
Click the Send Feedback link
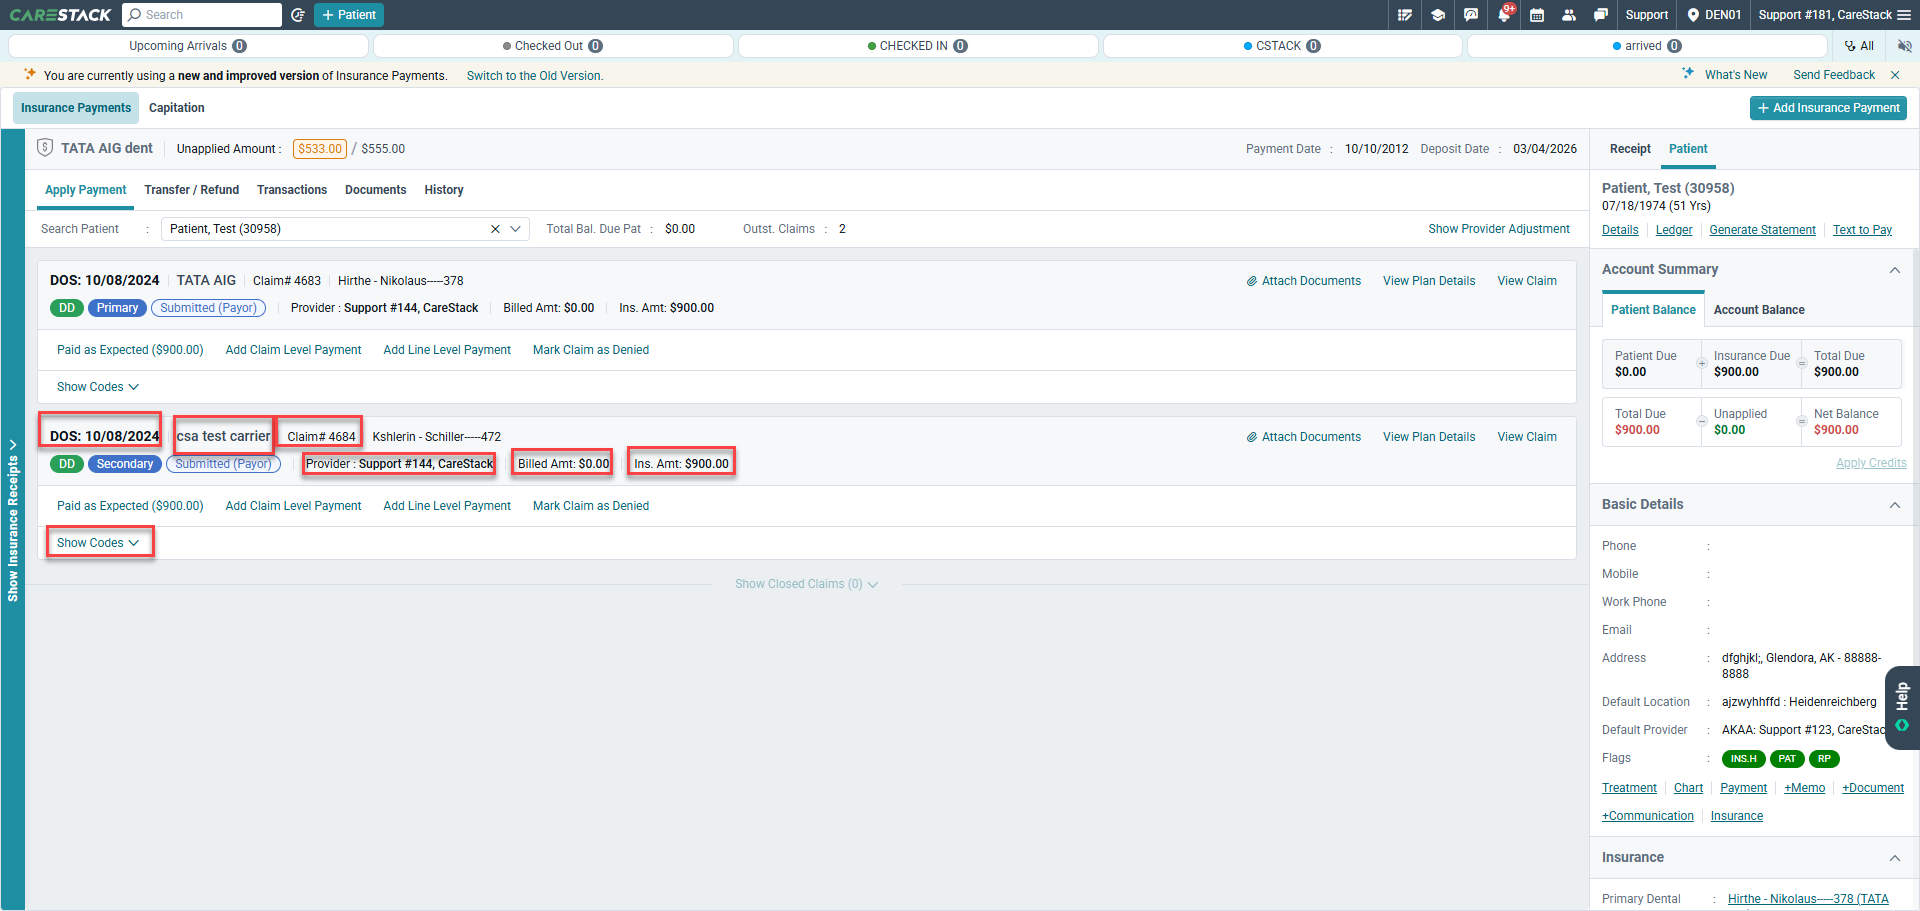1834,75
